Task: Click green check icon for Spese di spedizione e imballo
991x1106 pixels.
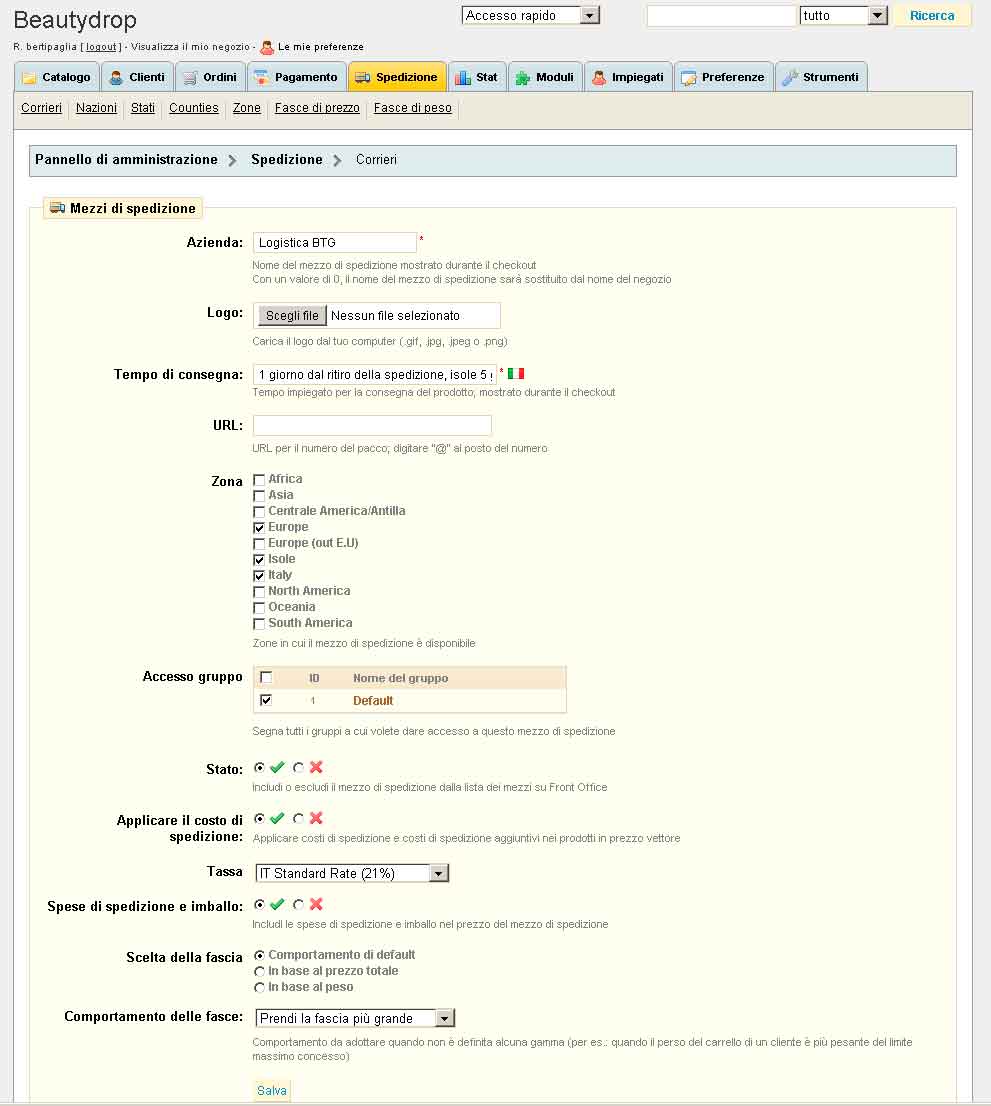Action: coord(277,904)
